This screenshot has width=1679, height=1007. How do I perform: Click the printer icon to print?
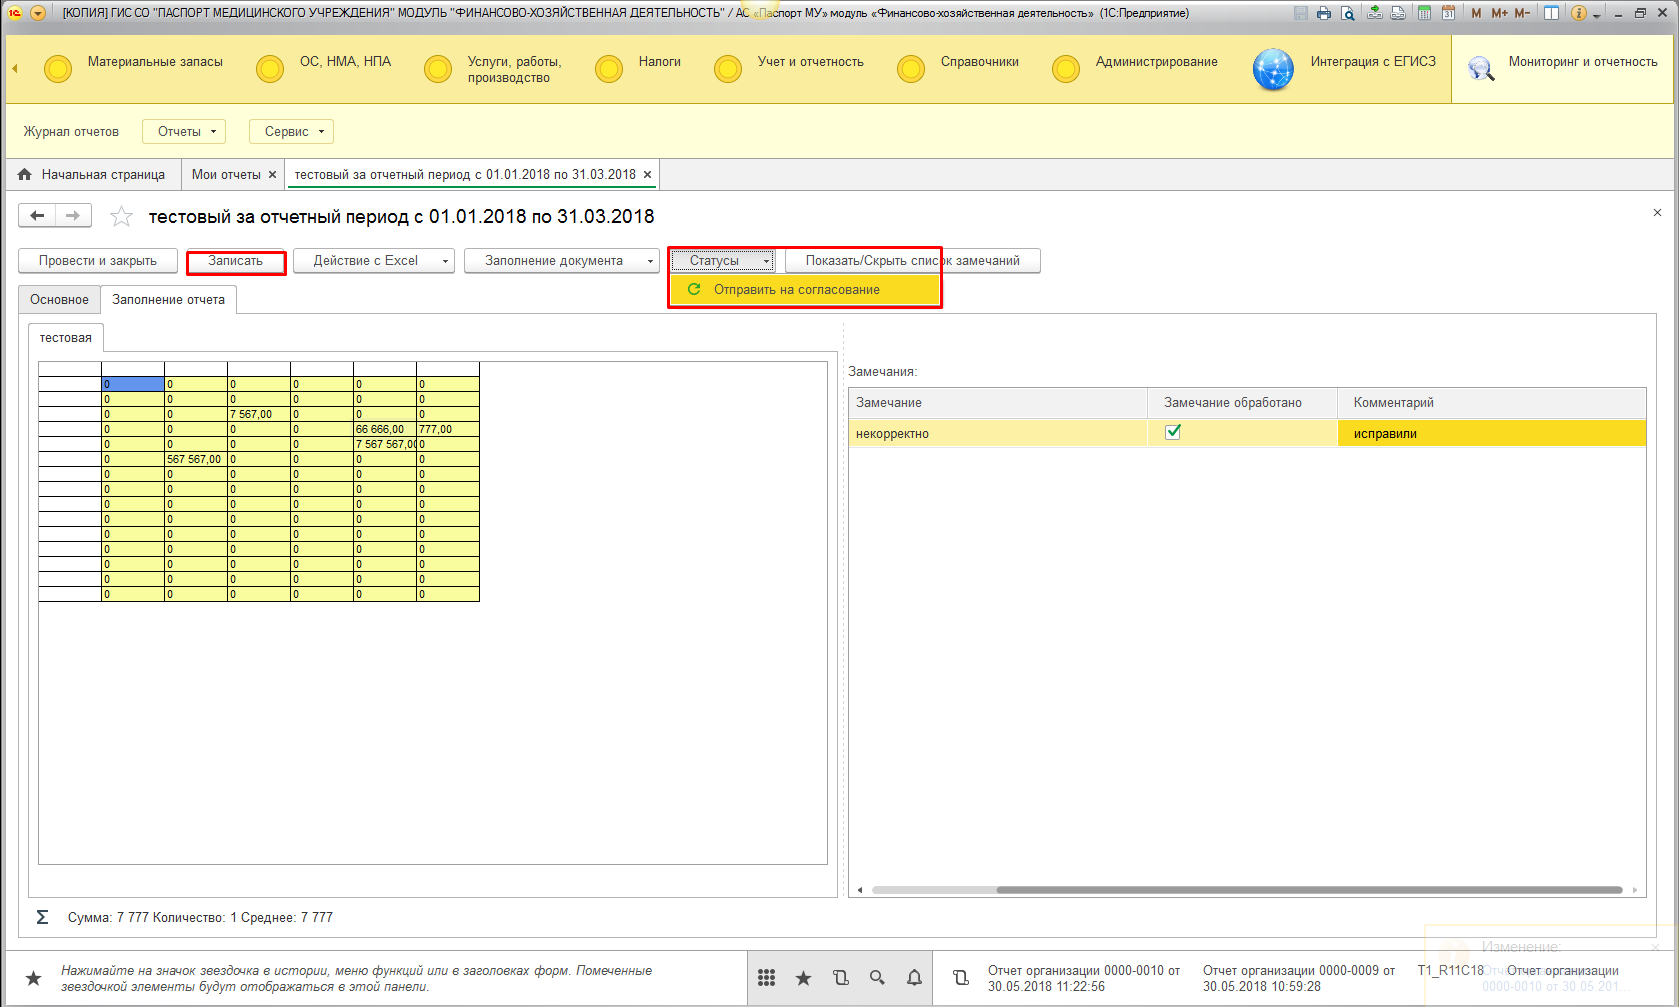point(1324,13)
